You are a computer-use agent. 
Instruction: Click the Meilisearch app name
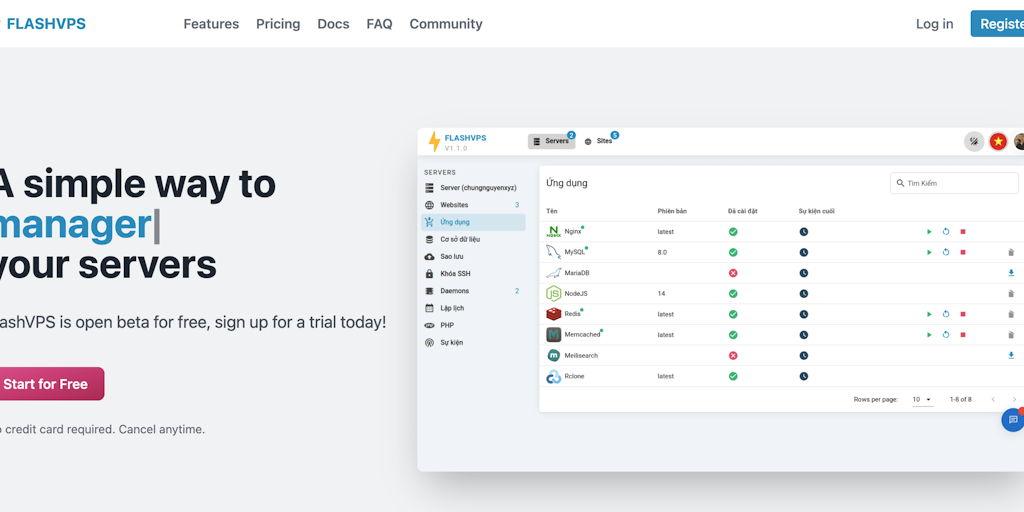581,355
